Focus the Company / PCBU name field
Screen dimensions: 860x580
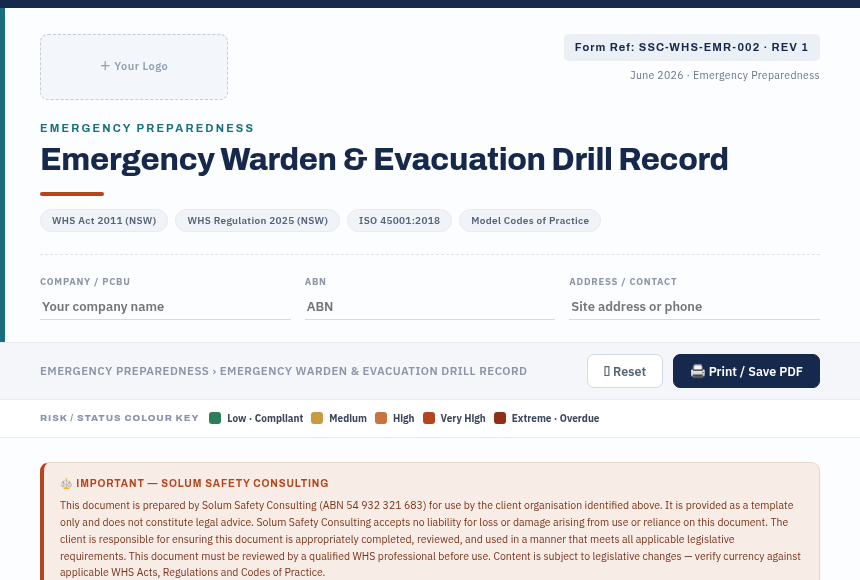click(165, 307)
